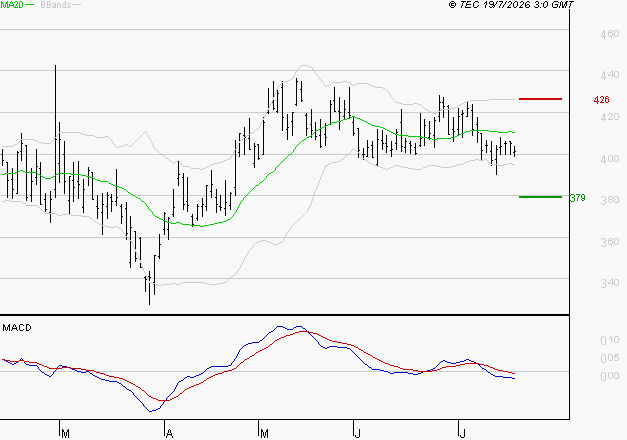Image resolution: width=627 pixels, height=440 pixels.
Task: Click the 340 price axis label
Action: 610,283
